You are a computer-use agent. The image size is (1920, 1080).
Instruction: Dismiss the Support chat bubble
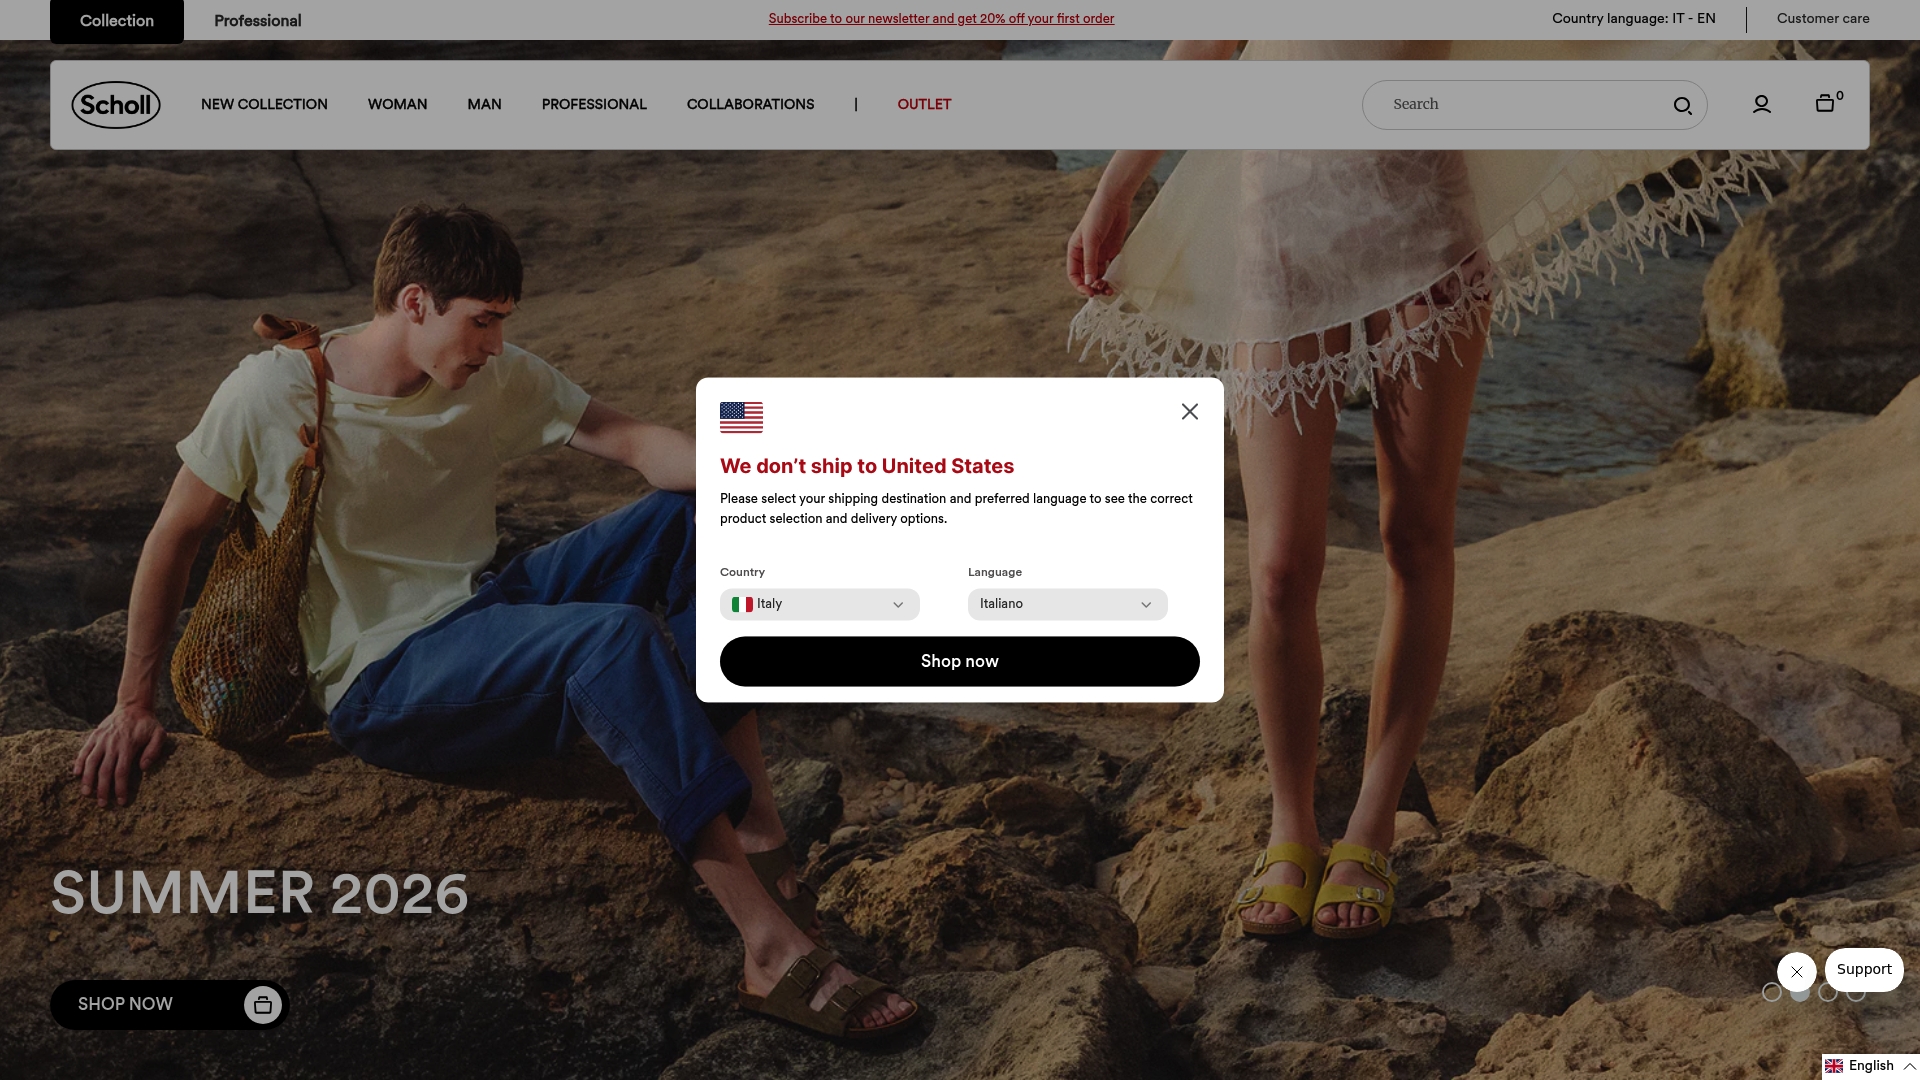tap(1797, 972)
